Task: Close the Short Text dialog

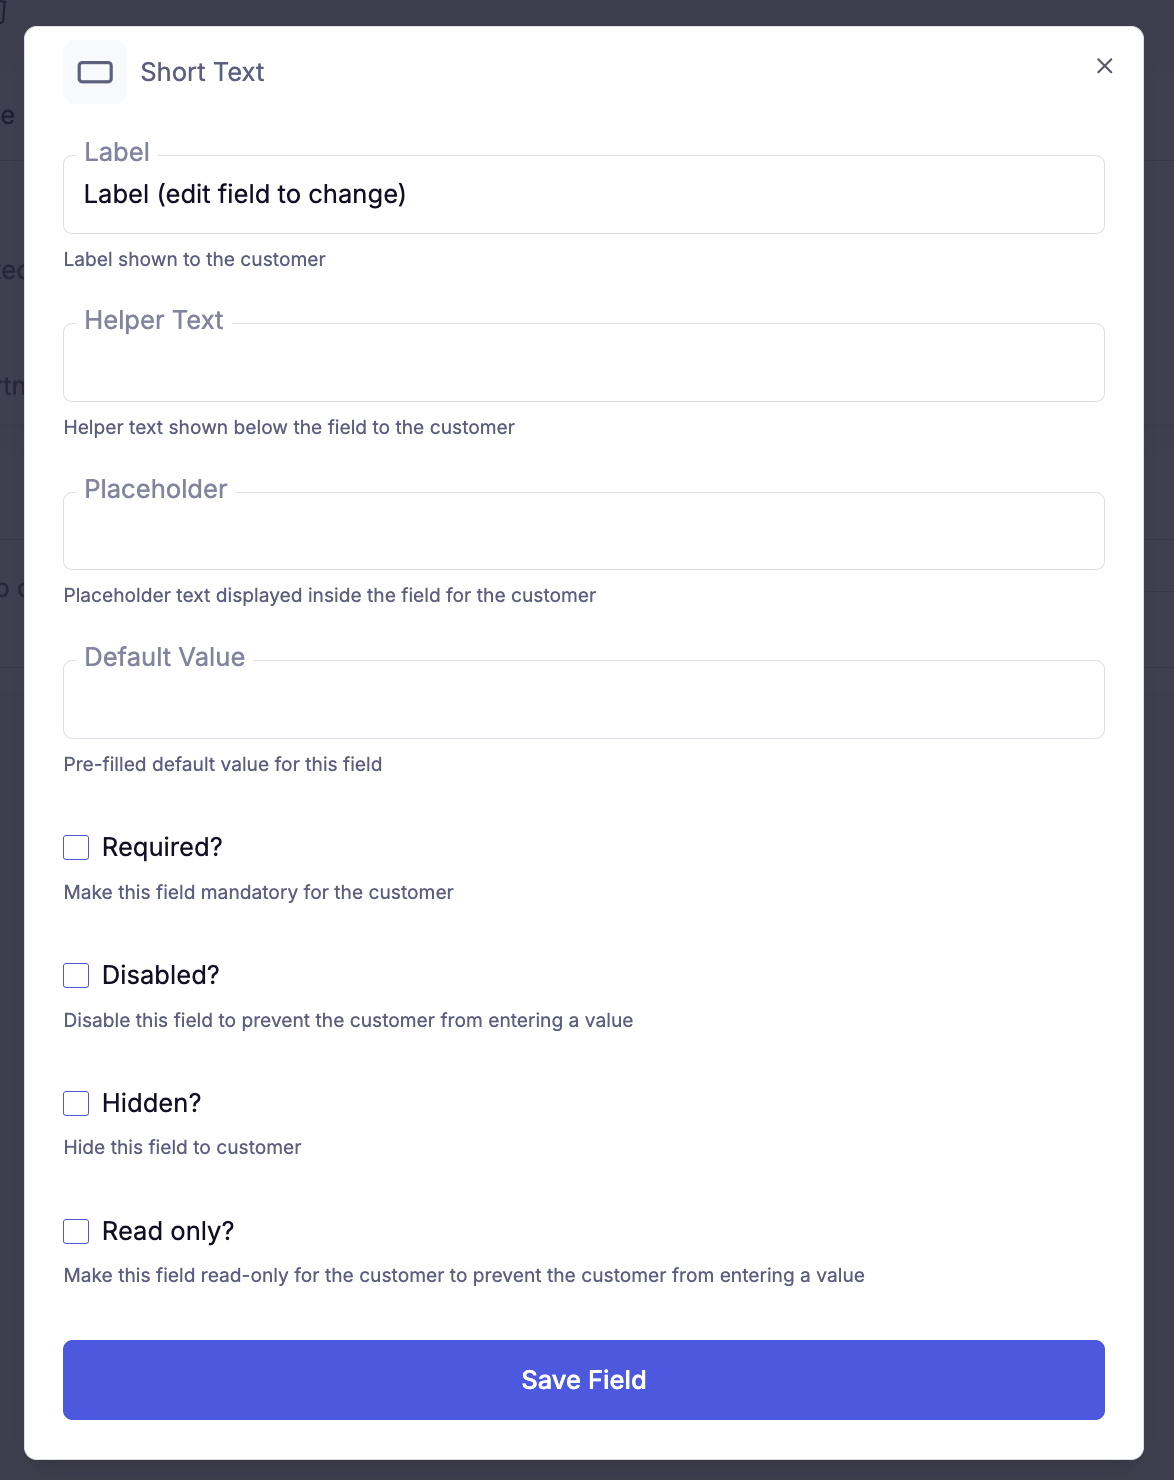Action: [x=1104, y=66]
